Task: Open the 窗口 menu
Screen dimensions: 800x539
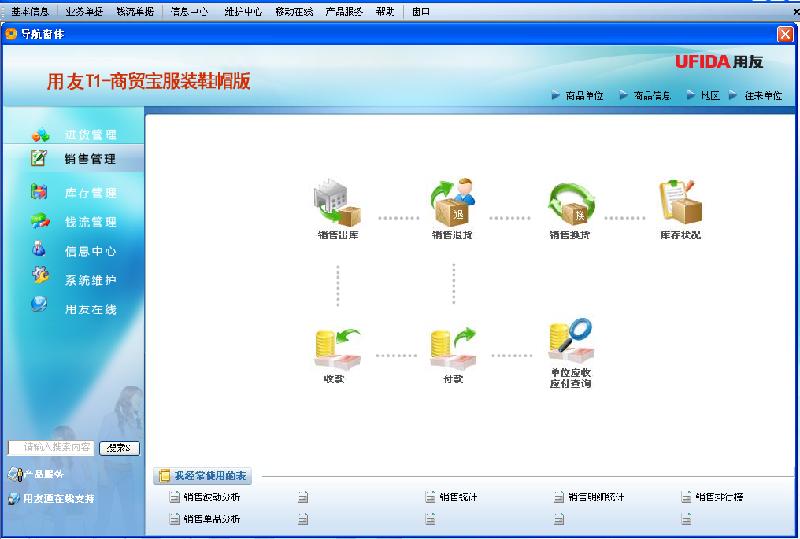Action: pyautogui.click(x=421, y=11)
